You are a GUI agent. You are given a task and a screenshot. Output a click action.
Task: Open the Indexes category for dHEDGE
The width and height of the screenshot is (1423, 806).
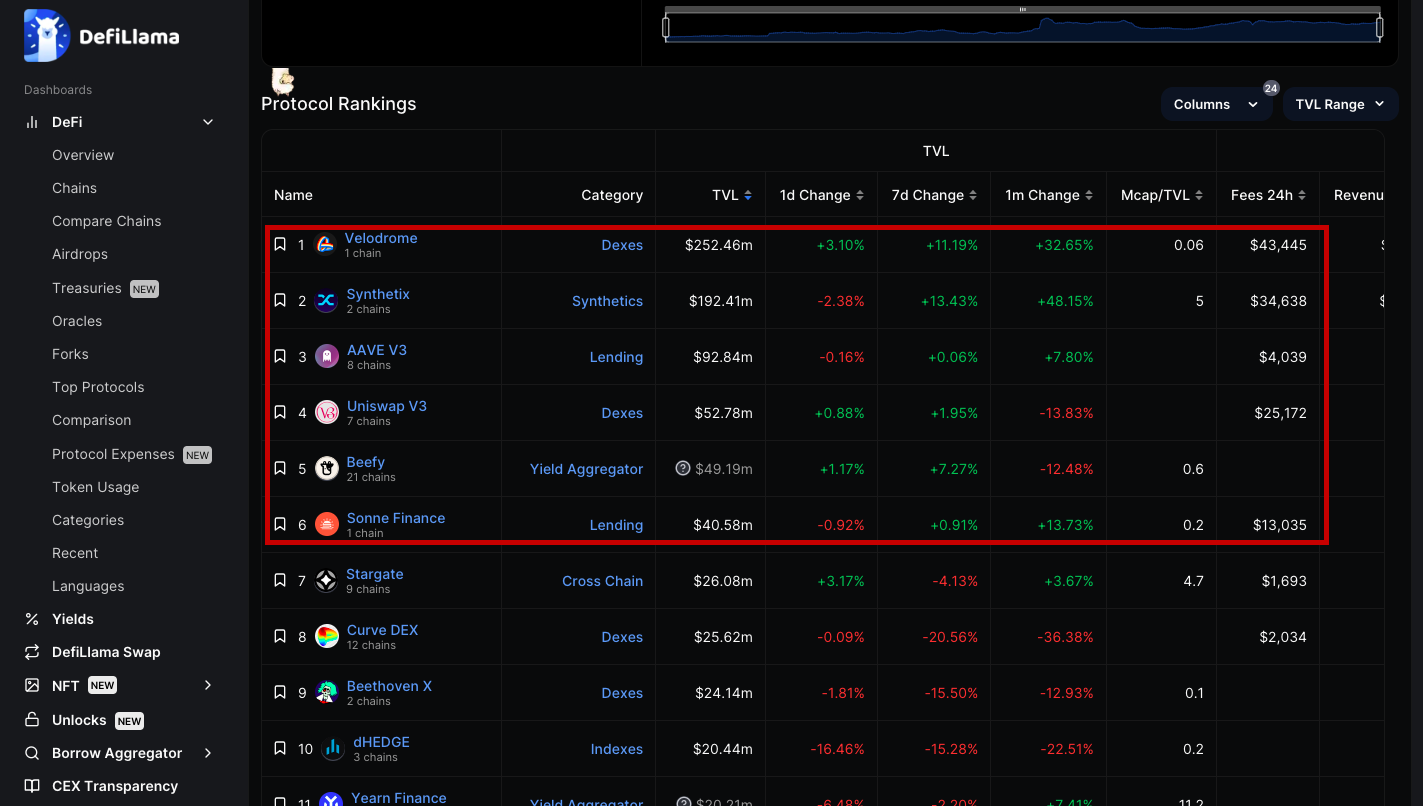pyautogui.click(x=617, y=749)
